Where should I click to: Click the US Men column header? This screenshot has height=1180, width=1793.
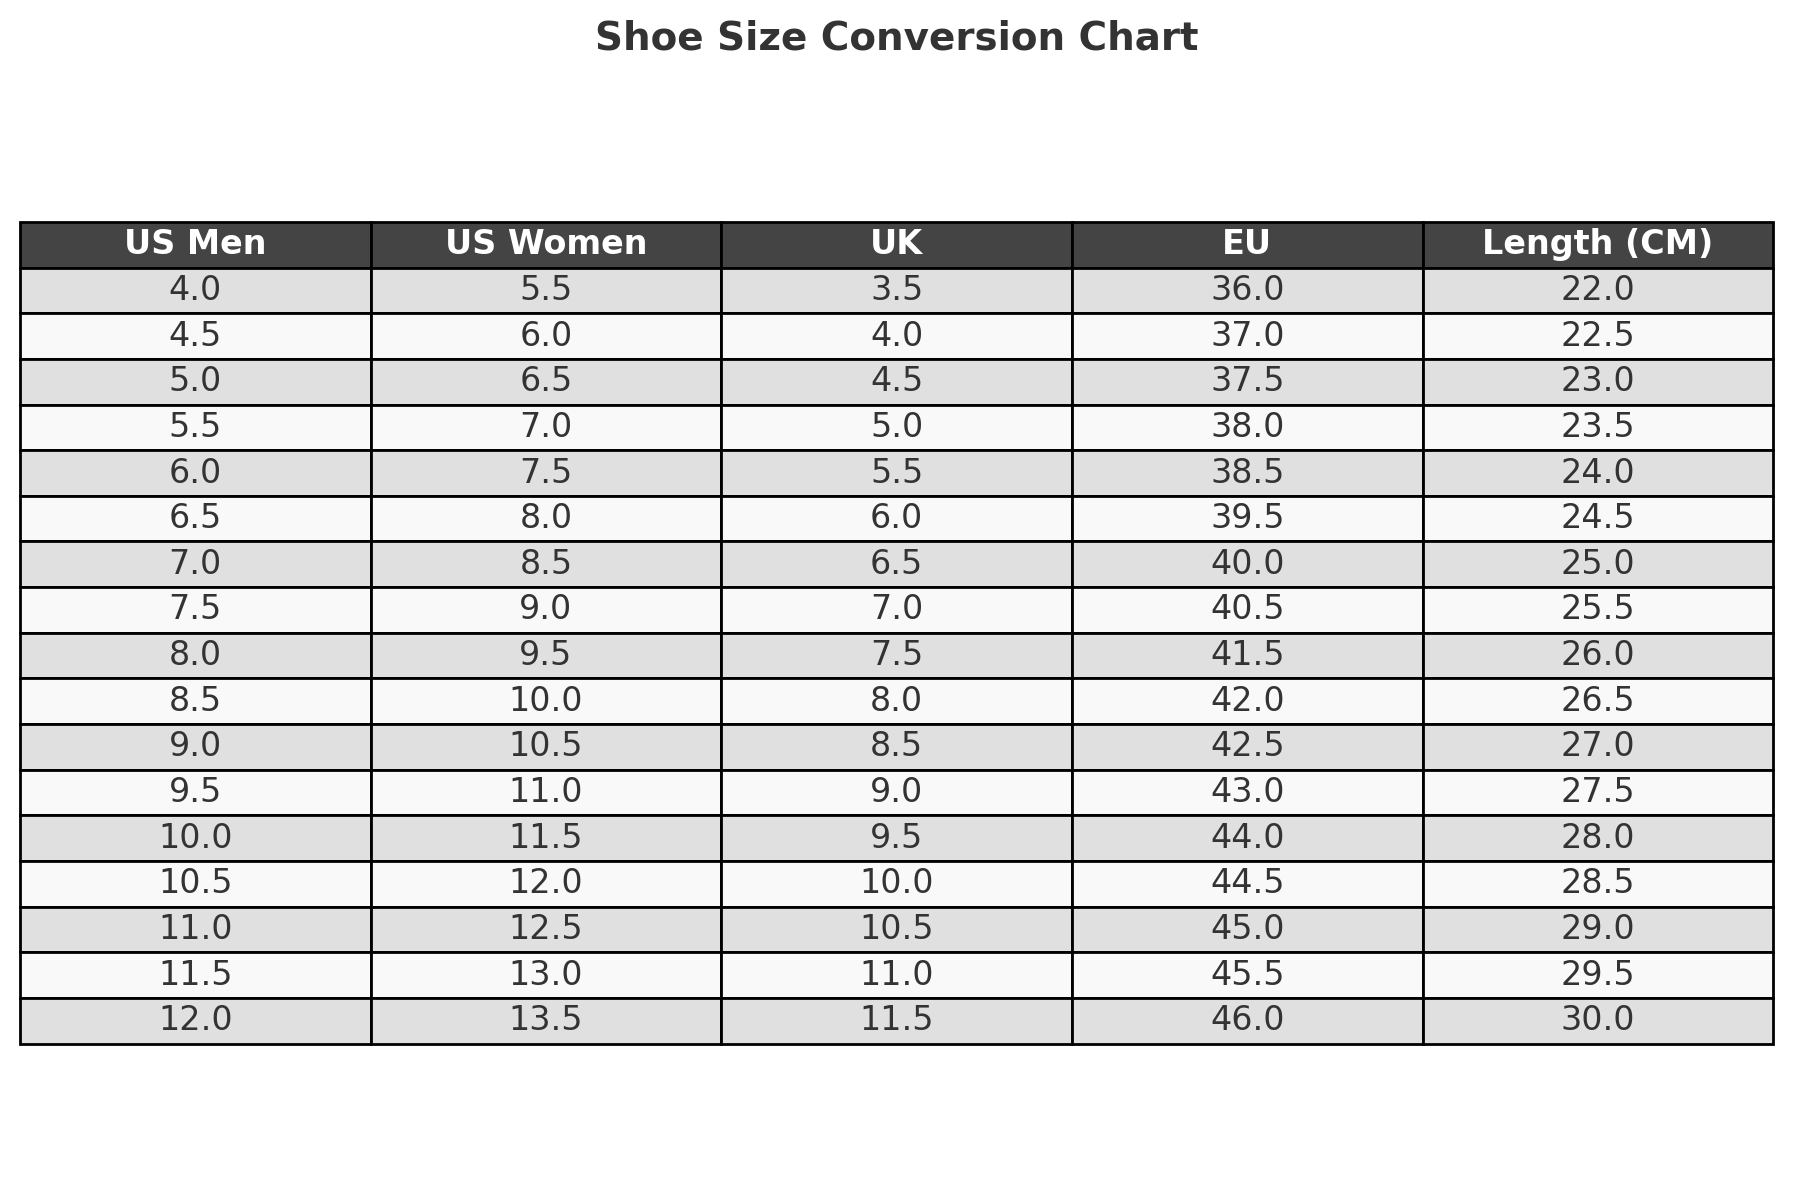195,244
